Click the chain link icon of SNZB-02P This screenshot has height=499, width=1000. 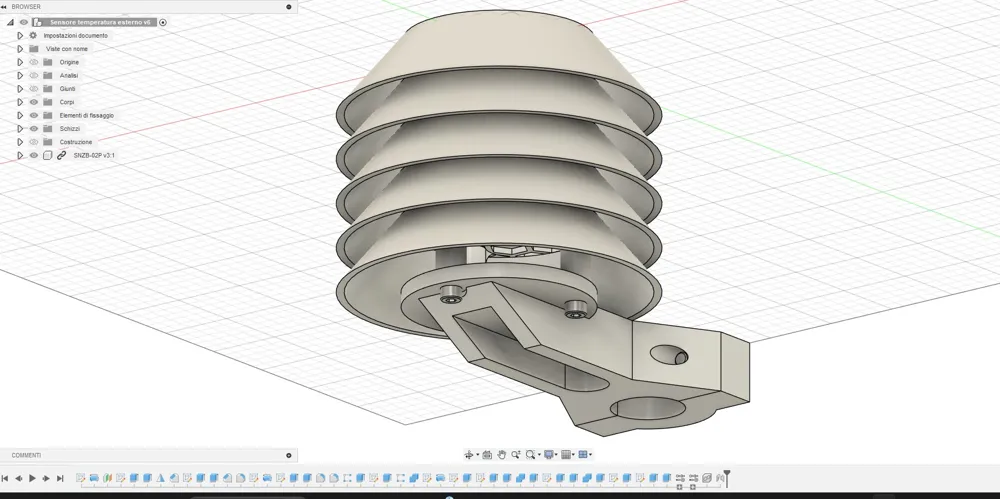pos(62,155)
